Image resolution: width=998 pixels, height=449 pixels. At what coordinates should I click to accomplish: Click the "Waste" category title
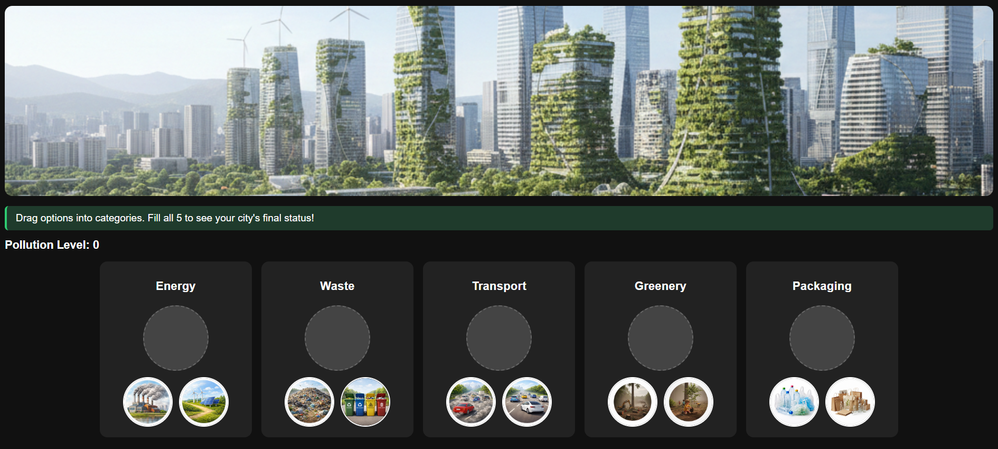tap(337, 287)
